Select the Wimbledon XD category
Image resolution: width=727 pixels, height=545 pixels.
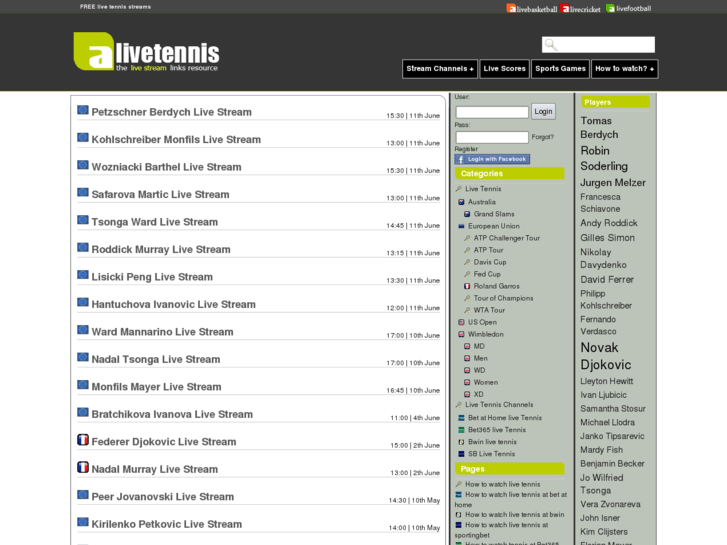(478, 395)
